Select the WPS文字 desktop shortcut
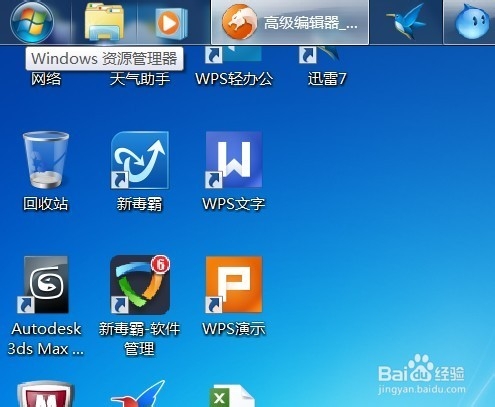Image resolution: width=495 pixels, height=407 pixels. 234,160
